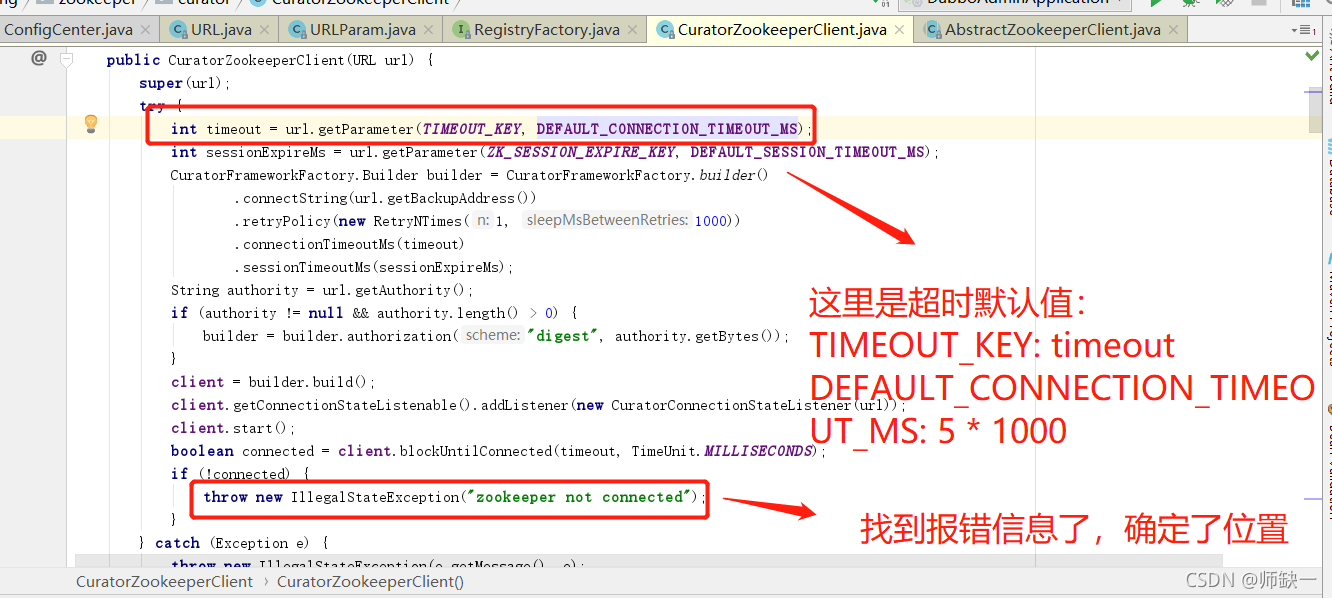Viewport: 1332px width, 598px height.
Task: Click super(url) call in constructor
Action: [185, 83]
